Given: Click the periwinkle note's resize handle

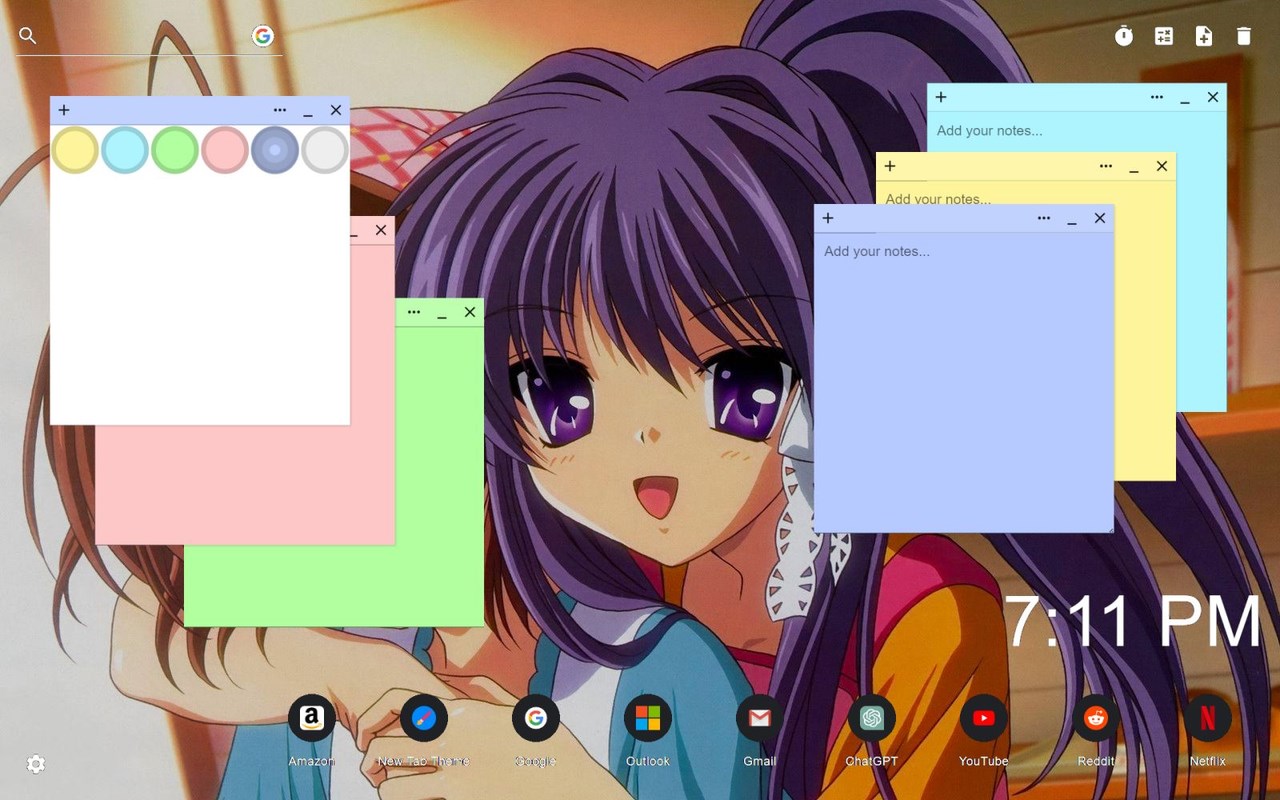Looking at the screenshot, I should [1108, 527].
